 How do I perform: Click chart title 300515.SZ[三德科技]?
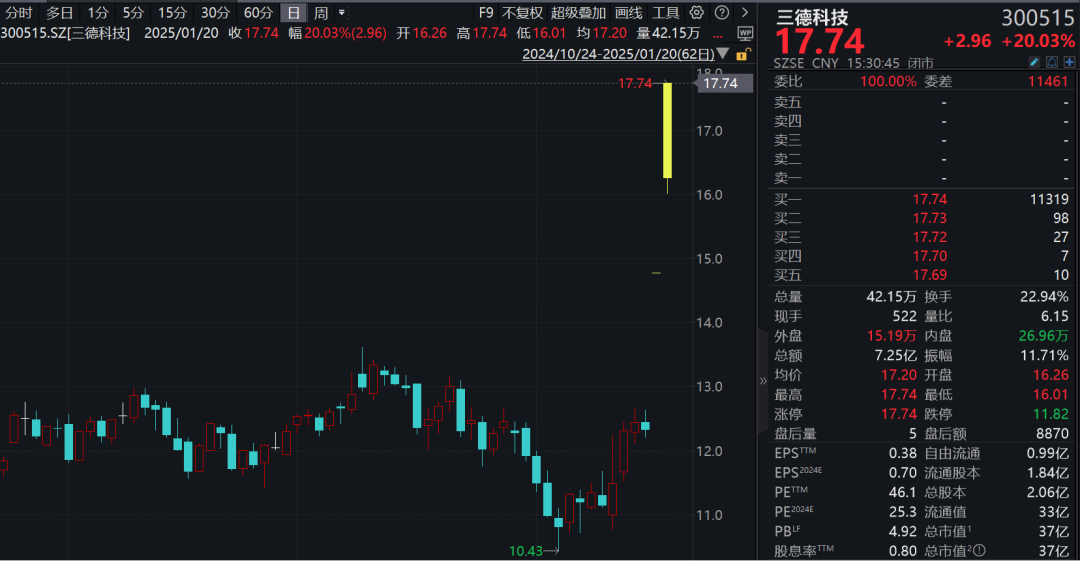[x=65, y=33]
